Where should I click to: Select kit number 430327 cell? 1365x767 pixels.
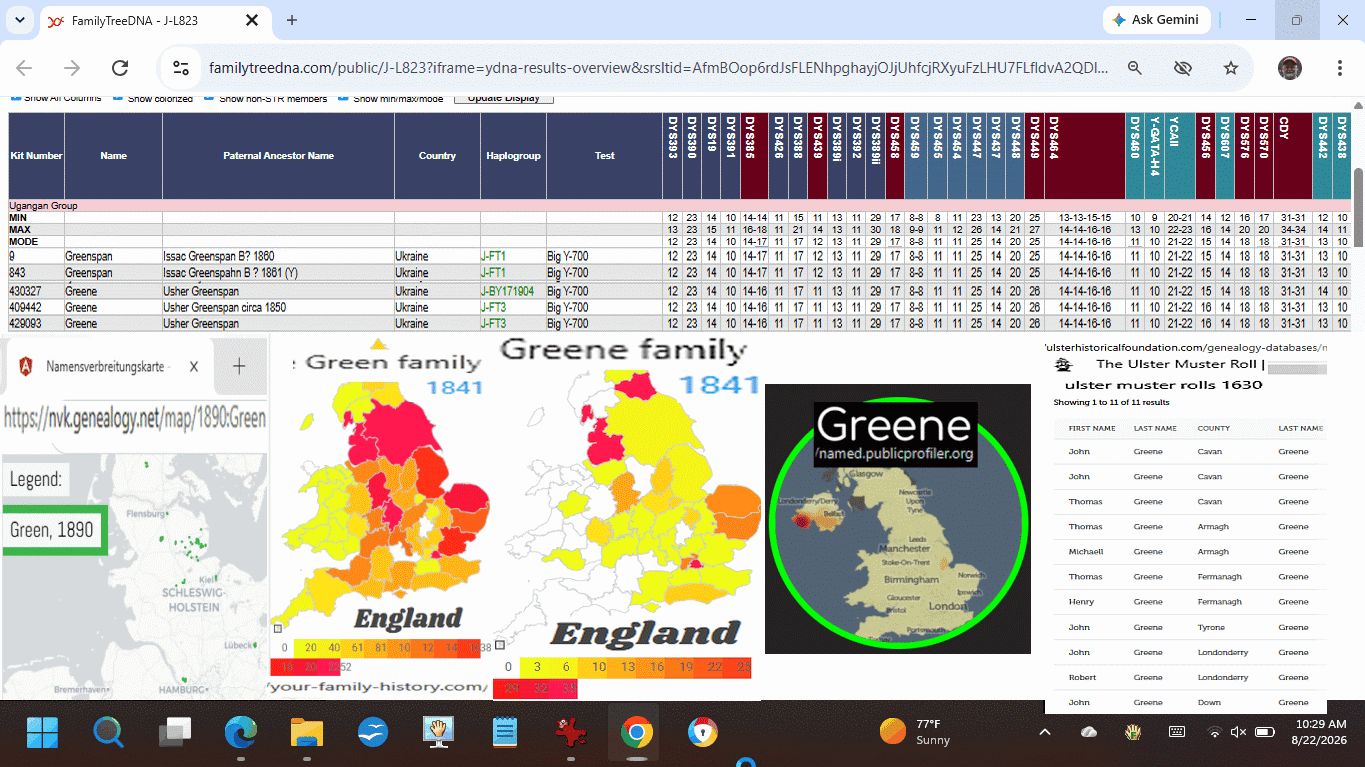pyautogui.click(x=37, y=291)
